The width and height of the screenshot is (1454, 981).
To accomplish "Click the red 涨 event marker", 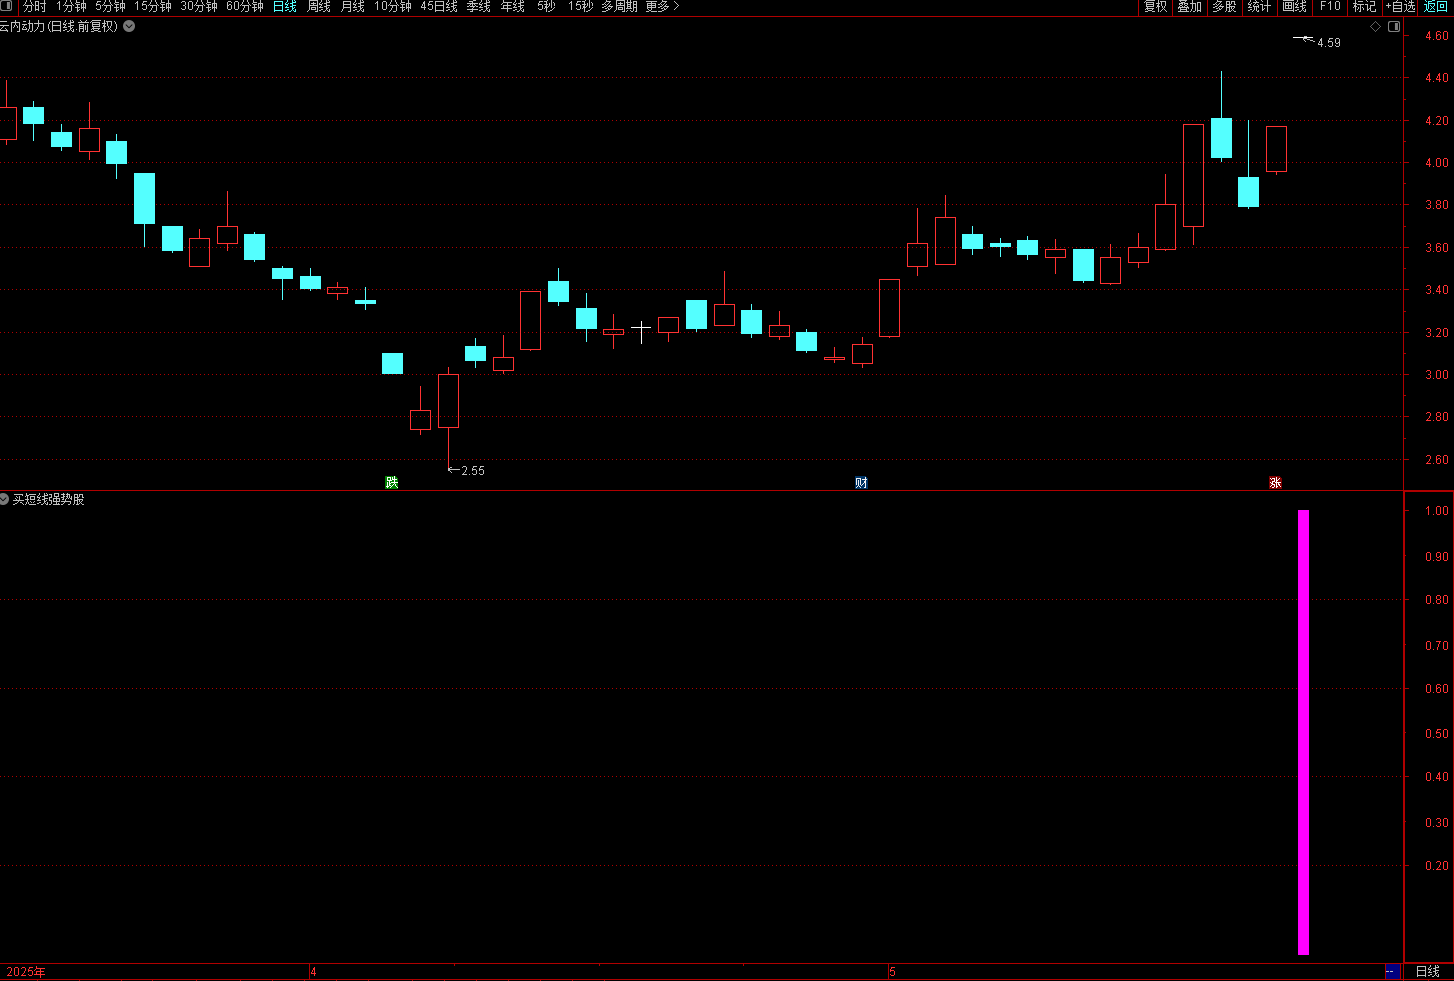I will (x=1275, y=482).
